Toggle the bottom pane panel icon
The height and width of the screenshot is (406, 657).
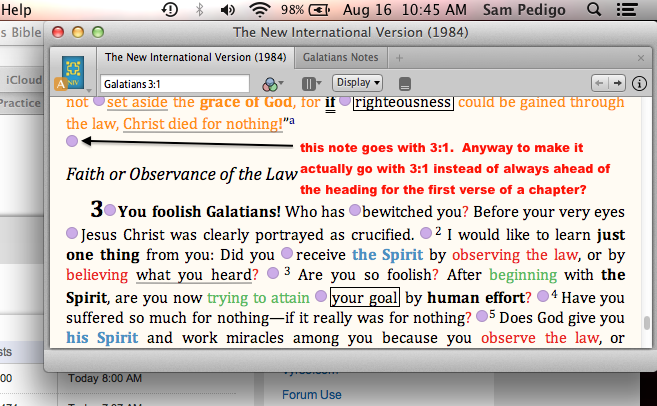coord(405,84)
